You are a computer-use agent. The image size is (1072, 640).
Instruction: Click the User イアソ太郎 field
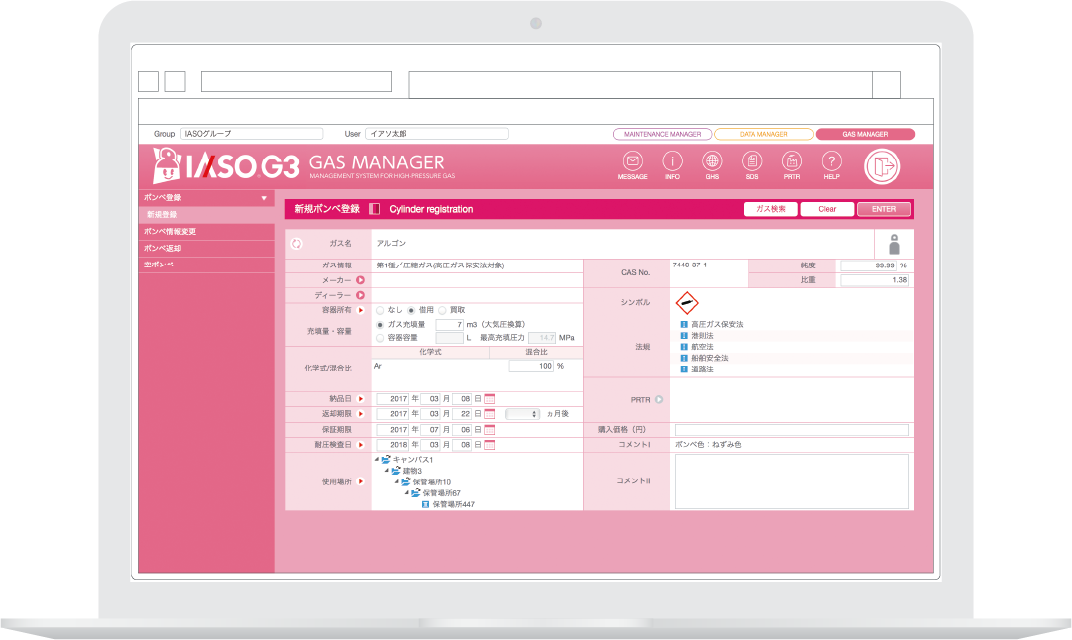pyautogui.click(x=437, y=134)
